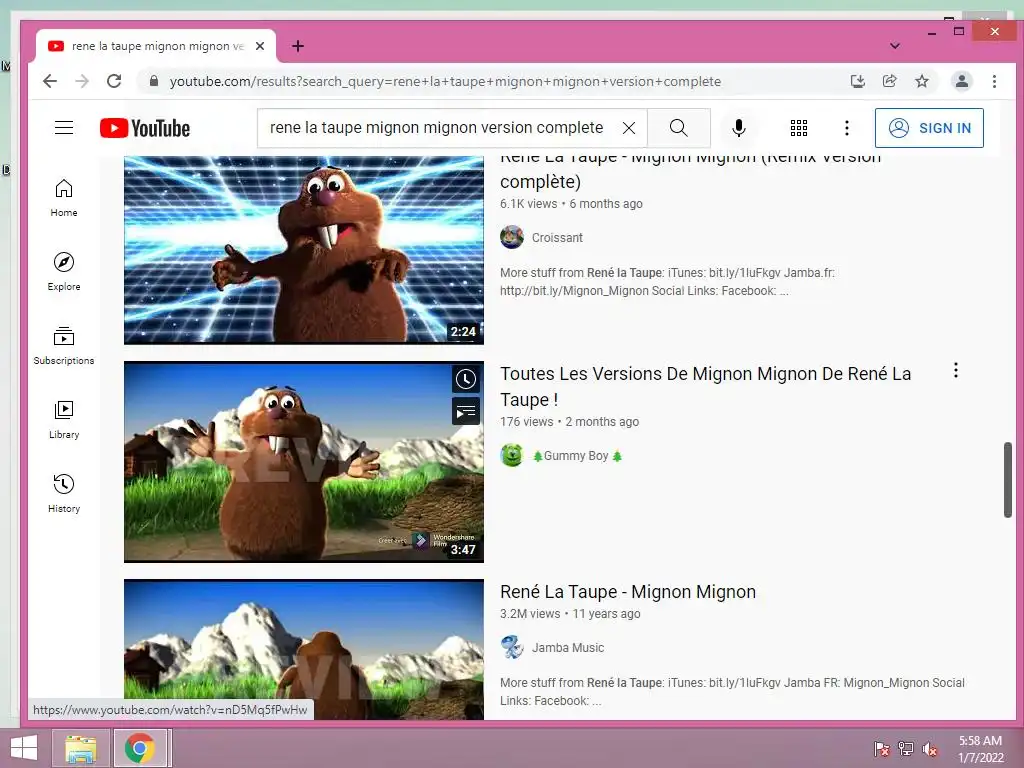Click the browser address bar URL
Screen dimensions: 1024x768
click(445, 81)
